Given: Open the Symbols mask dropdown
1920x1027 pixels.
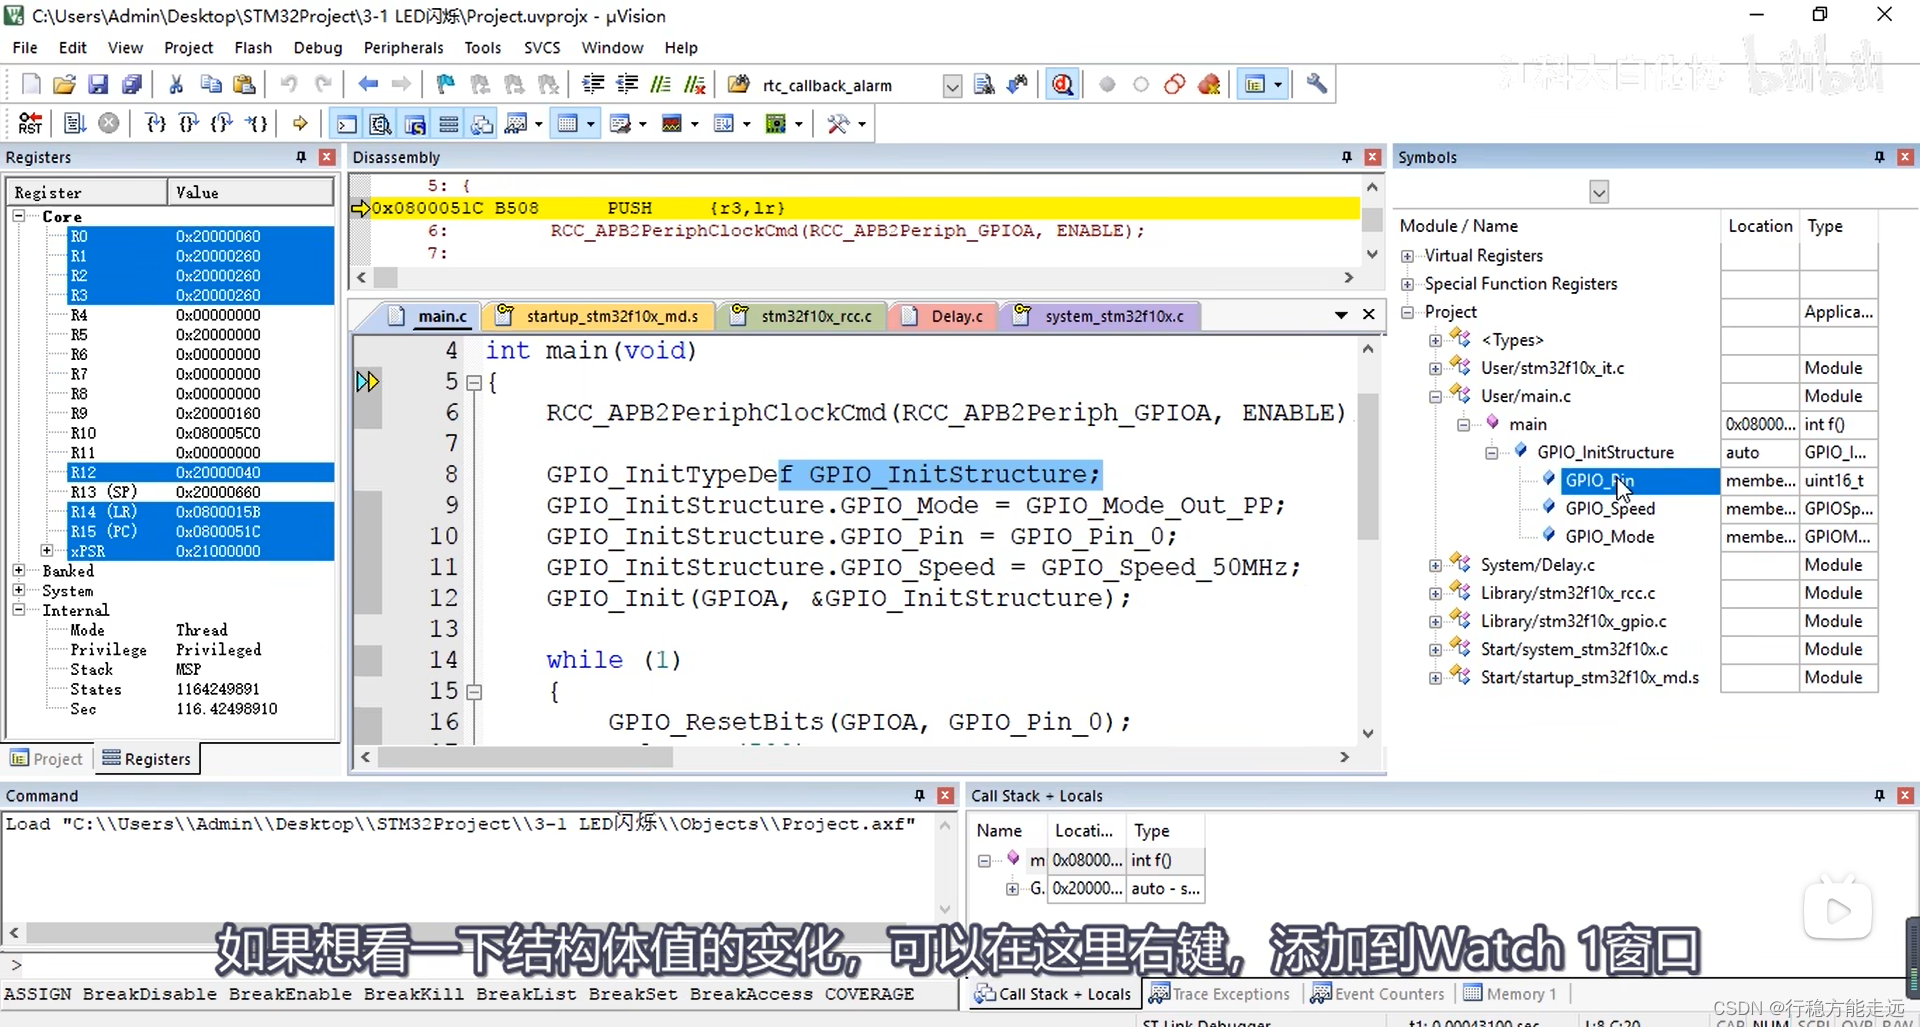Looking at the screenshot, I should click(1599, 192).
